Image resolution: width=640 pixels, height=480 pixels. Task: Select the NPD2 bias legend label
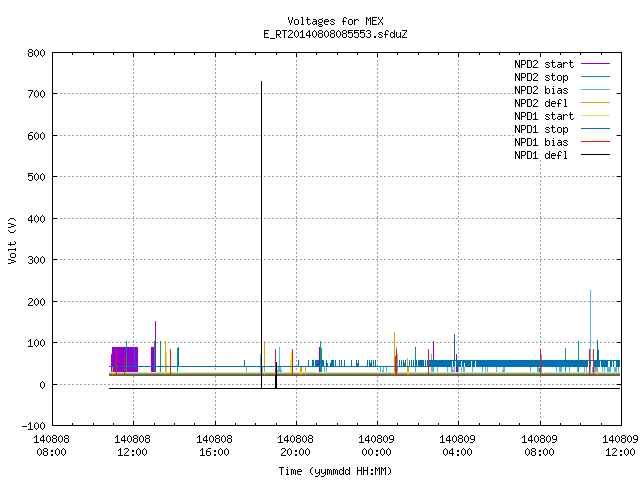pos(541,90)
